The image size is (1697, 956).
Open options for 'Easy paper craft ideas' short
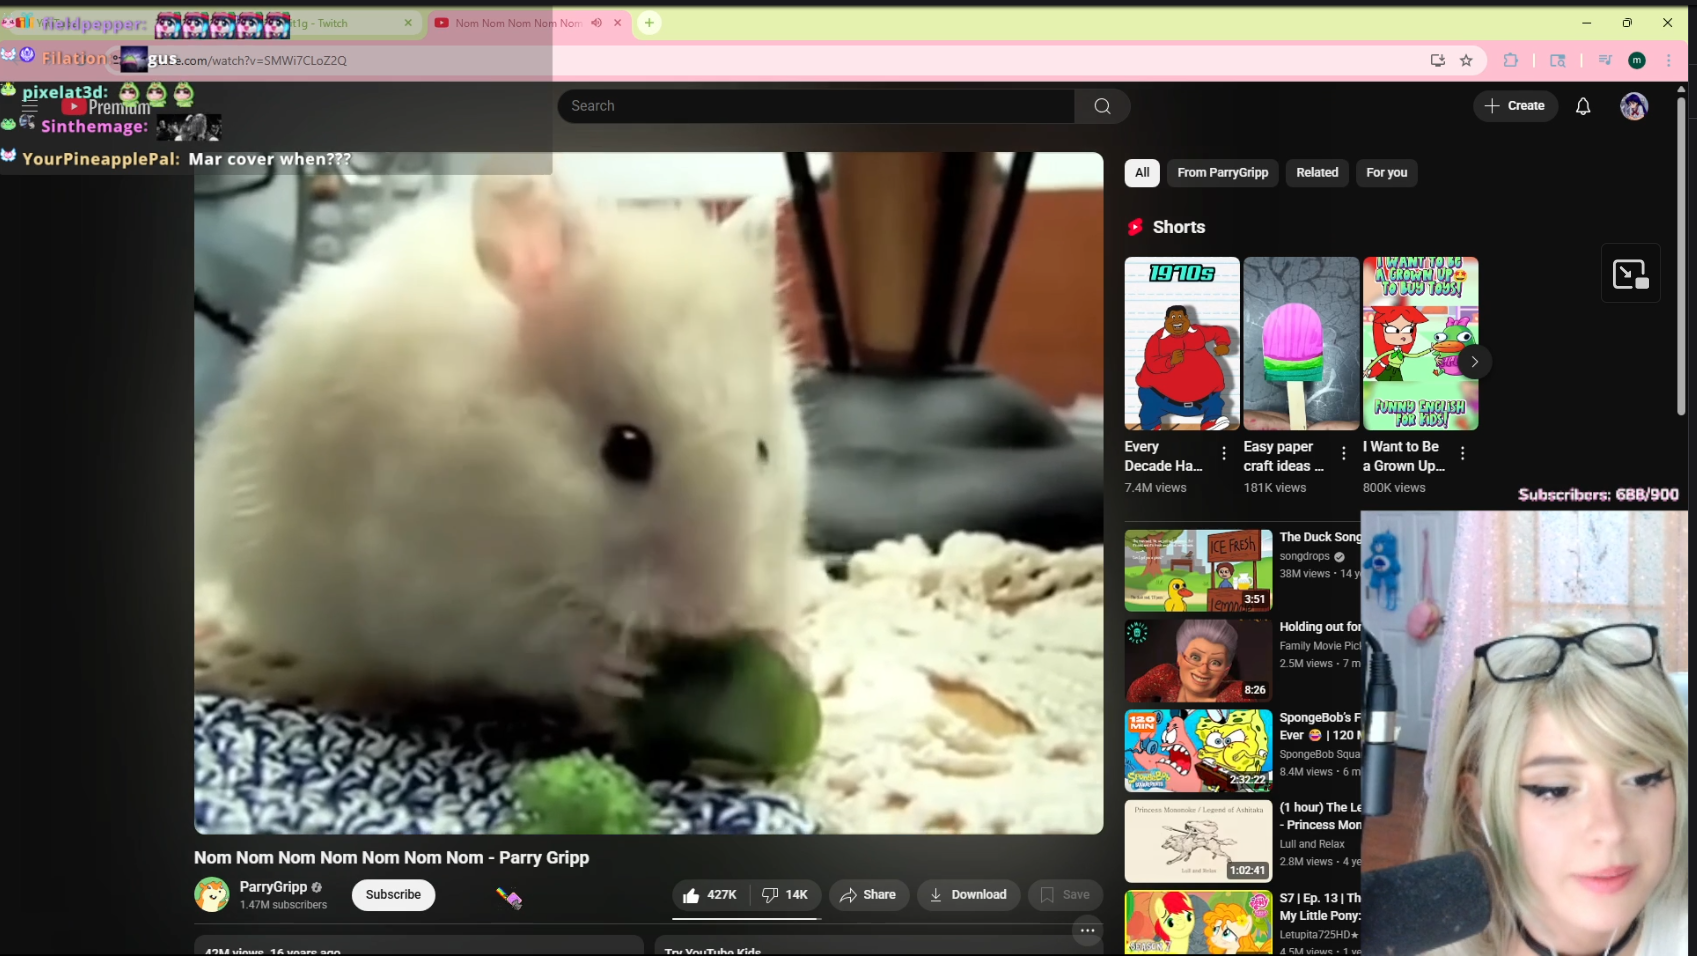[1344, 454]
